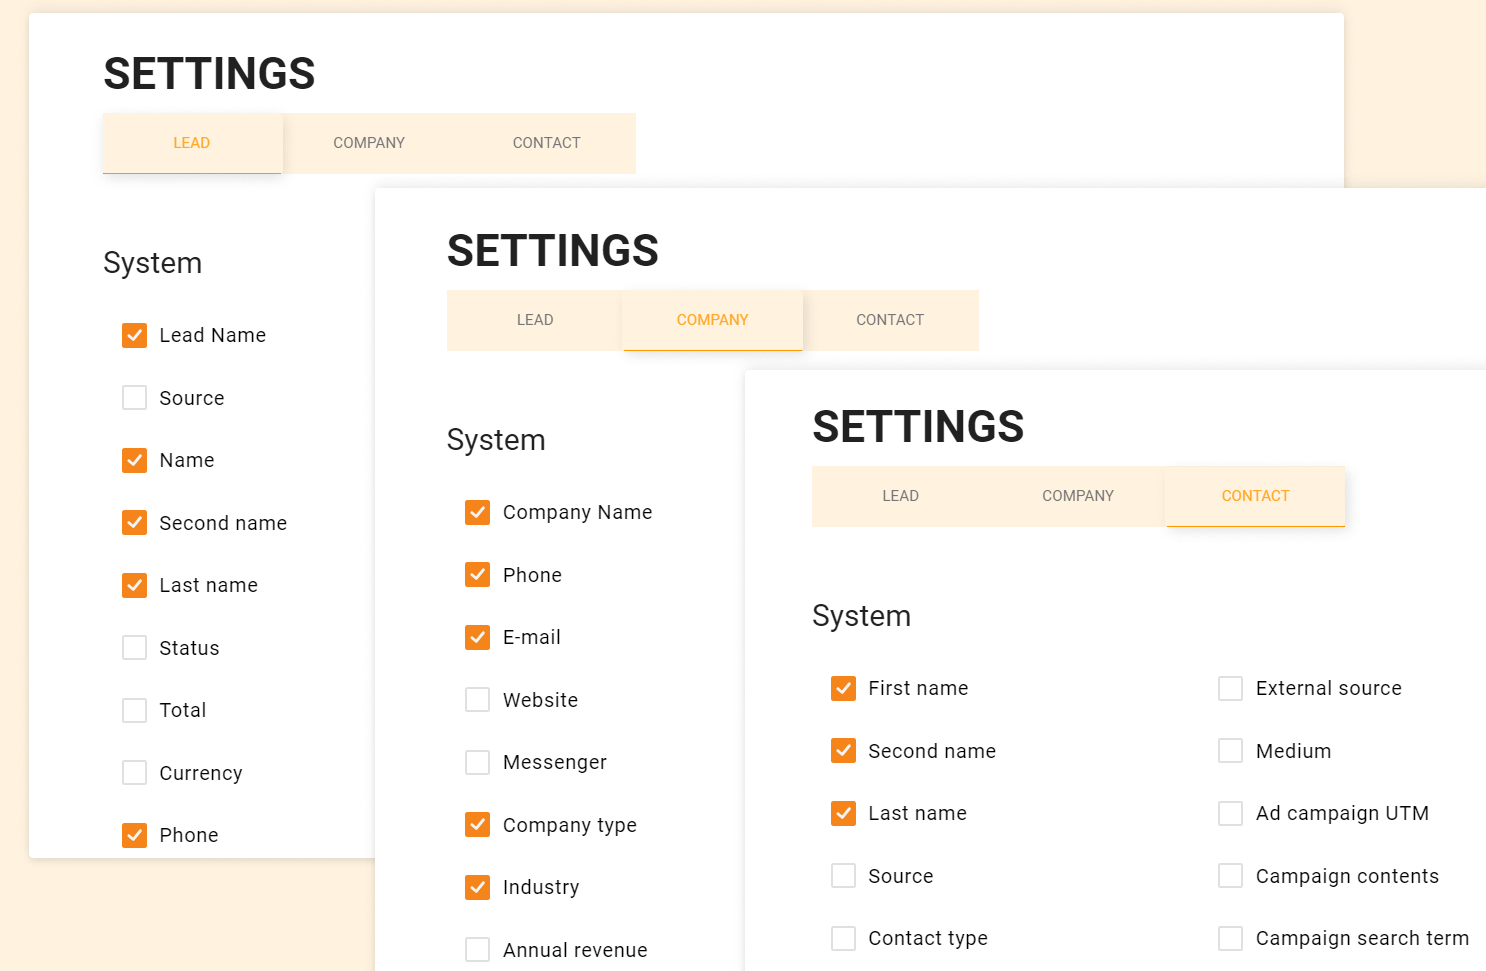
Task: Tick the Annual revenue checkbox
Action: (x=478, y=950)
